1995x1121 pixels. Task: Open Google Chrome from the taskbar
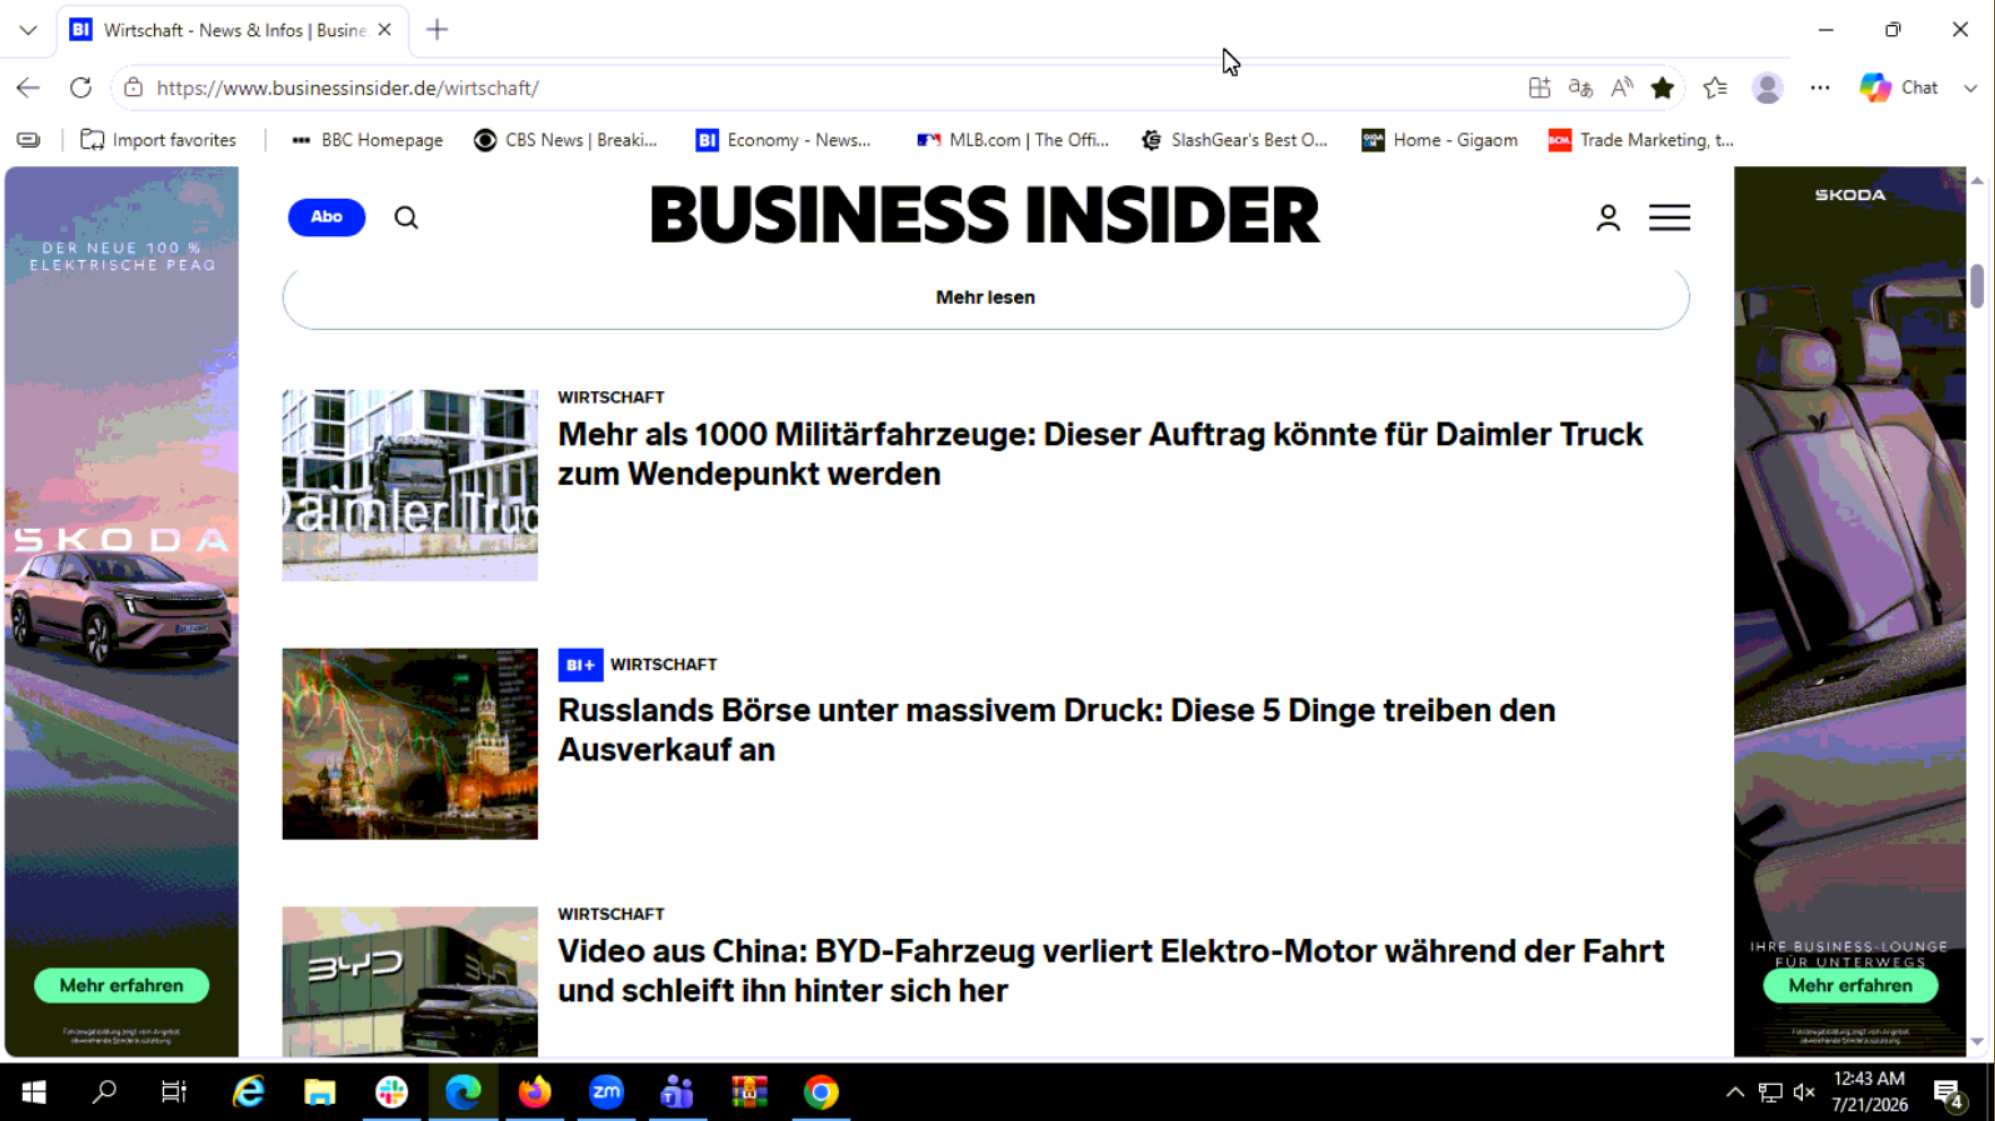821,1092
